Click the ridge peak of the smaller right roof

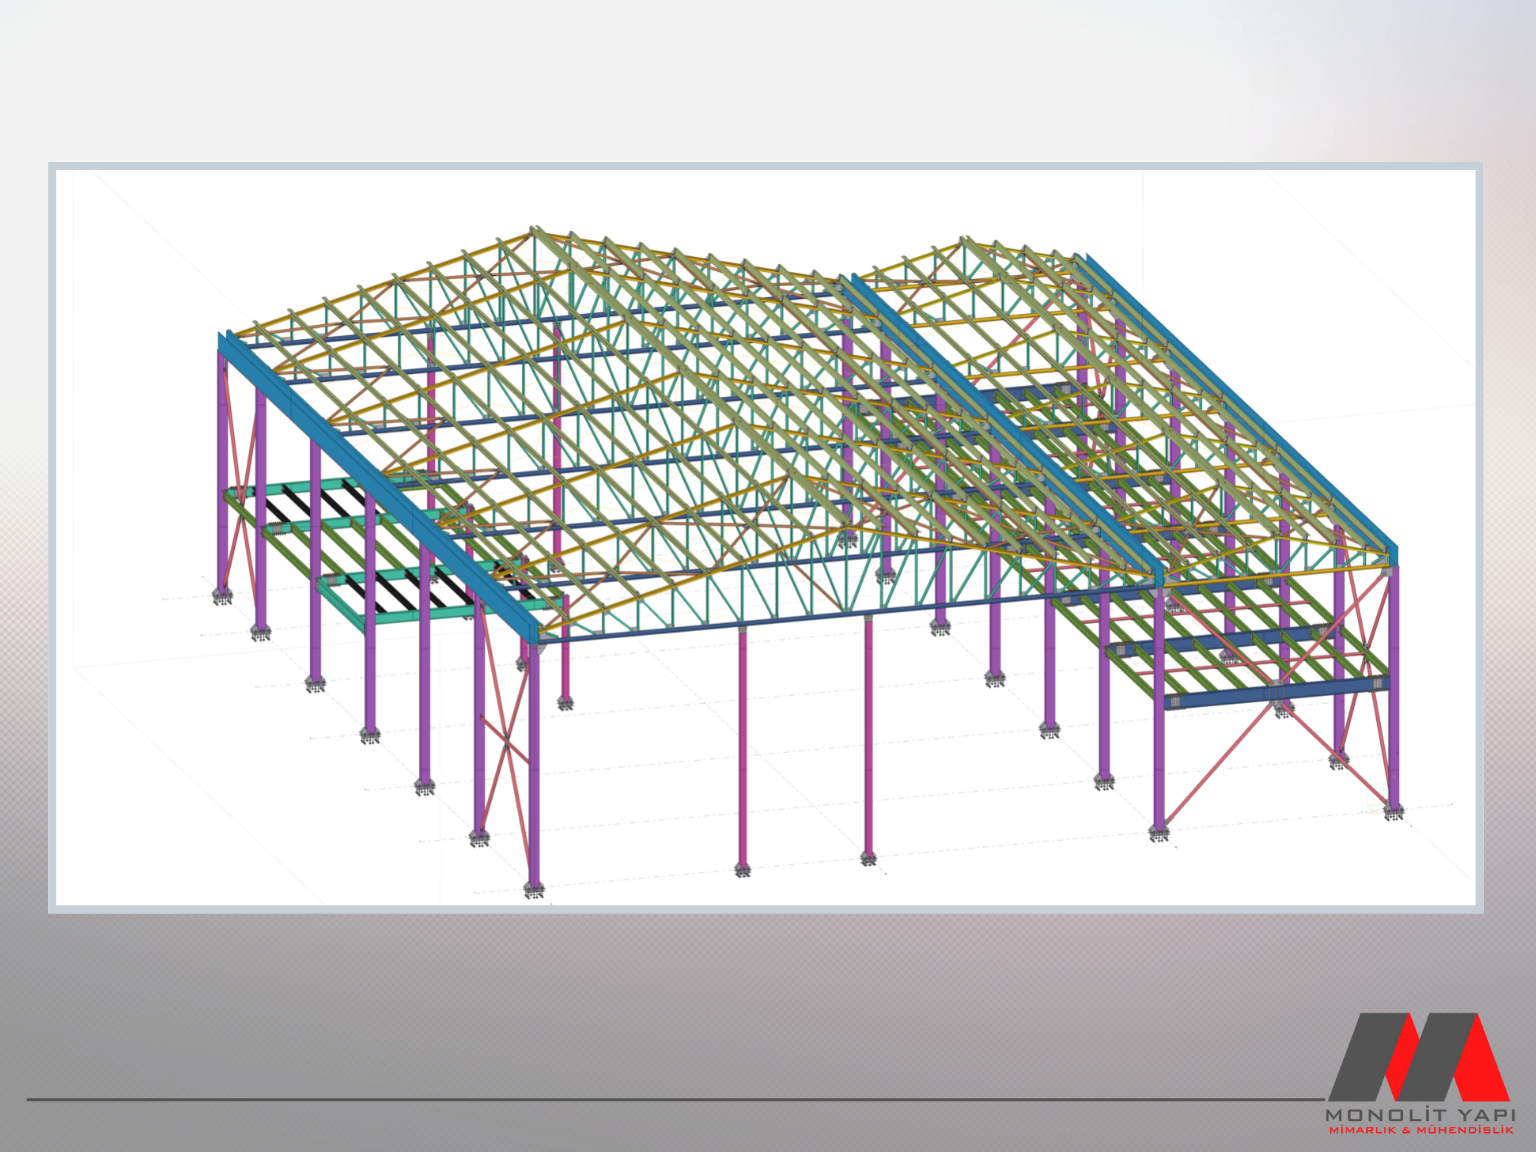(965, 240)
